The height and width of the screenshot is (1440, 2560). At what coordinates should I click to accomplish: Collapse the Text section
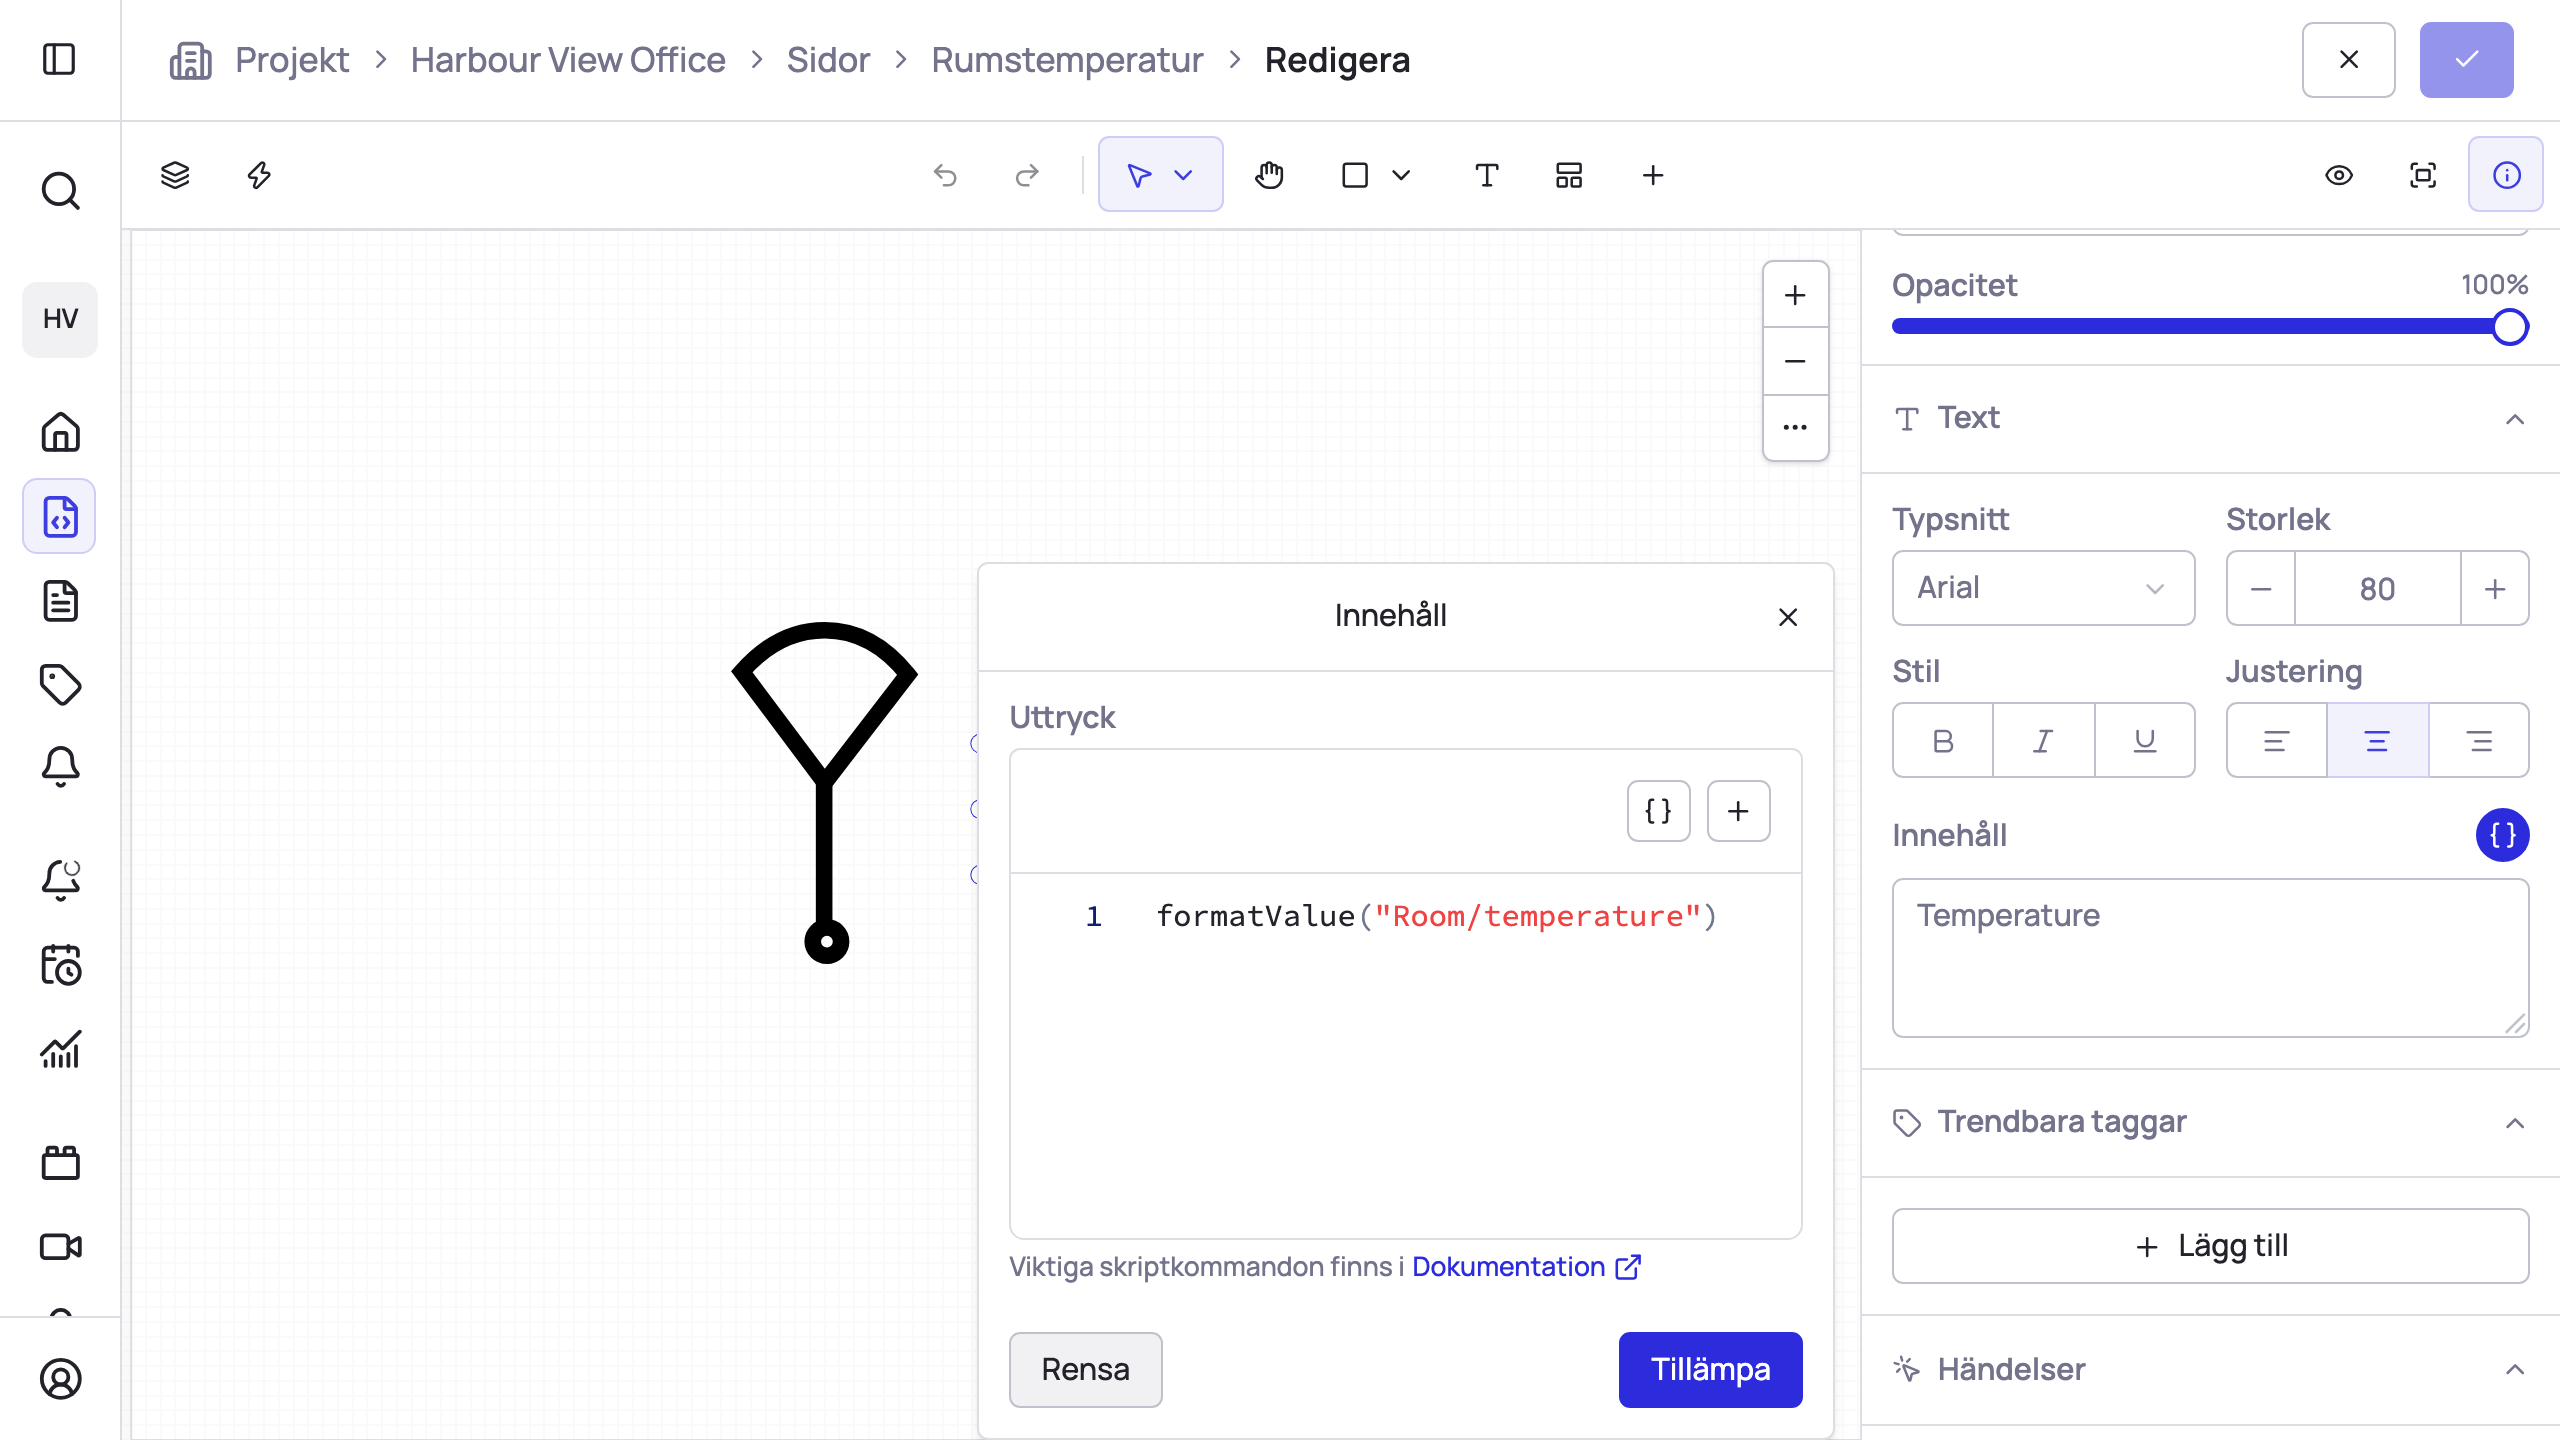point(2514,419)
